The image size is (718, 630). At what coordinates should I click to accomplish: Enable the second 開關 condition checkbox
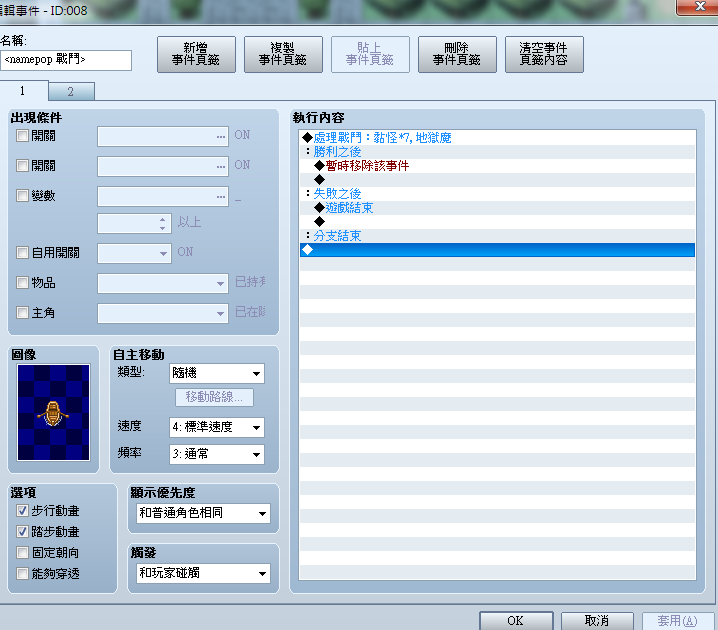click(22, 165)
